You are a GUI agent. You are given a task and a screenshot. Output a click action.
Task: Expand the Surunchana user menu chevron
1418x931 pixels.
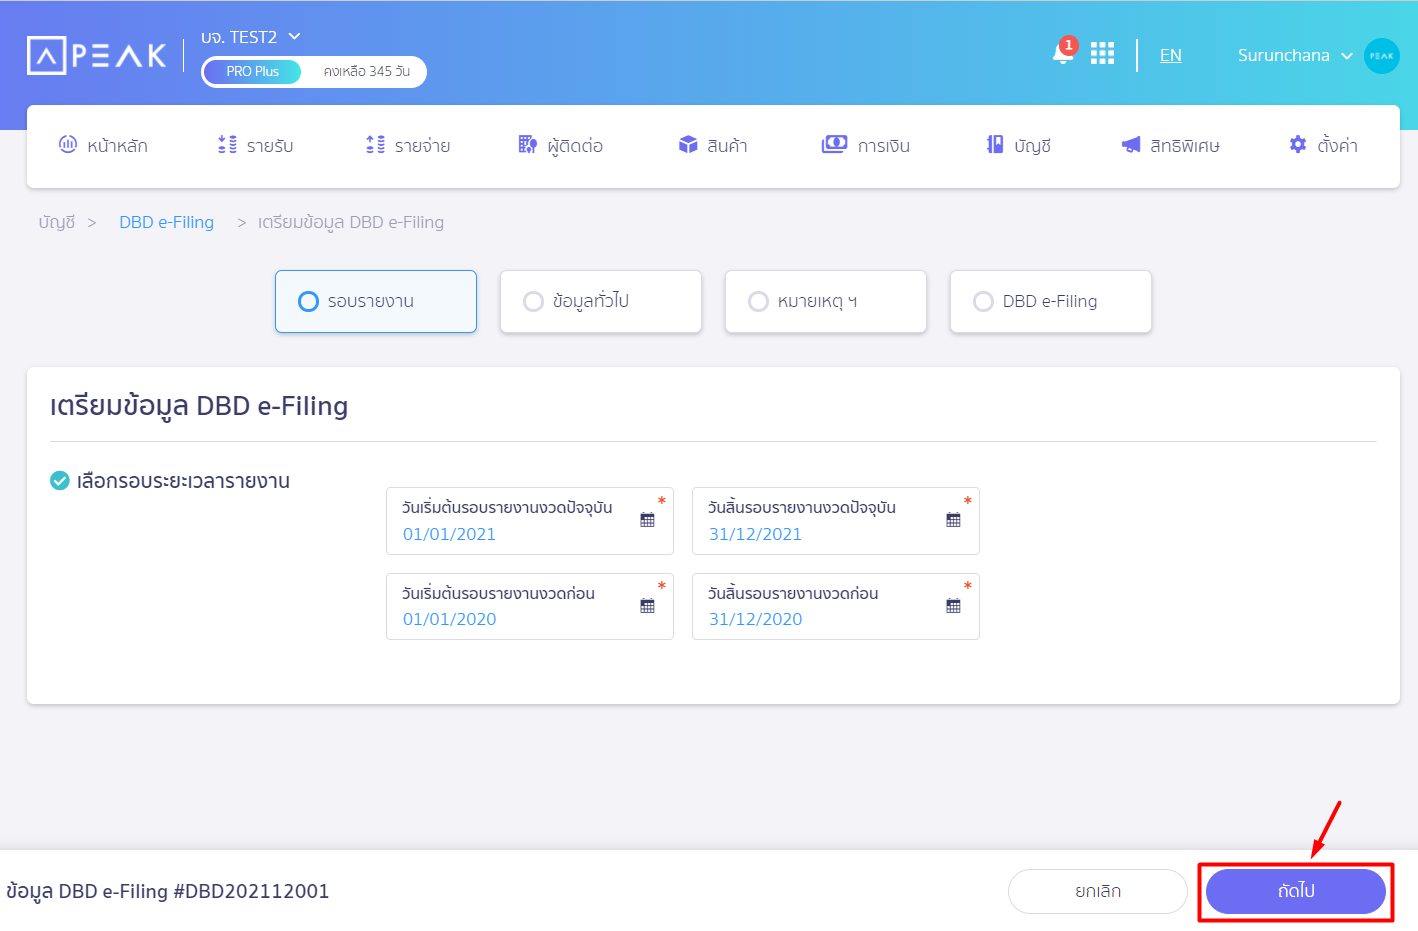[x=1347, y=56]
